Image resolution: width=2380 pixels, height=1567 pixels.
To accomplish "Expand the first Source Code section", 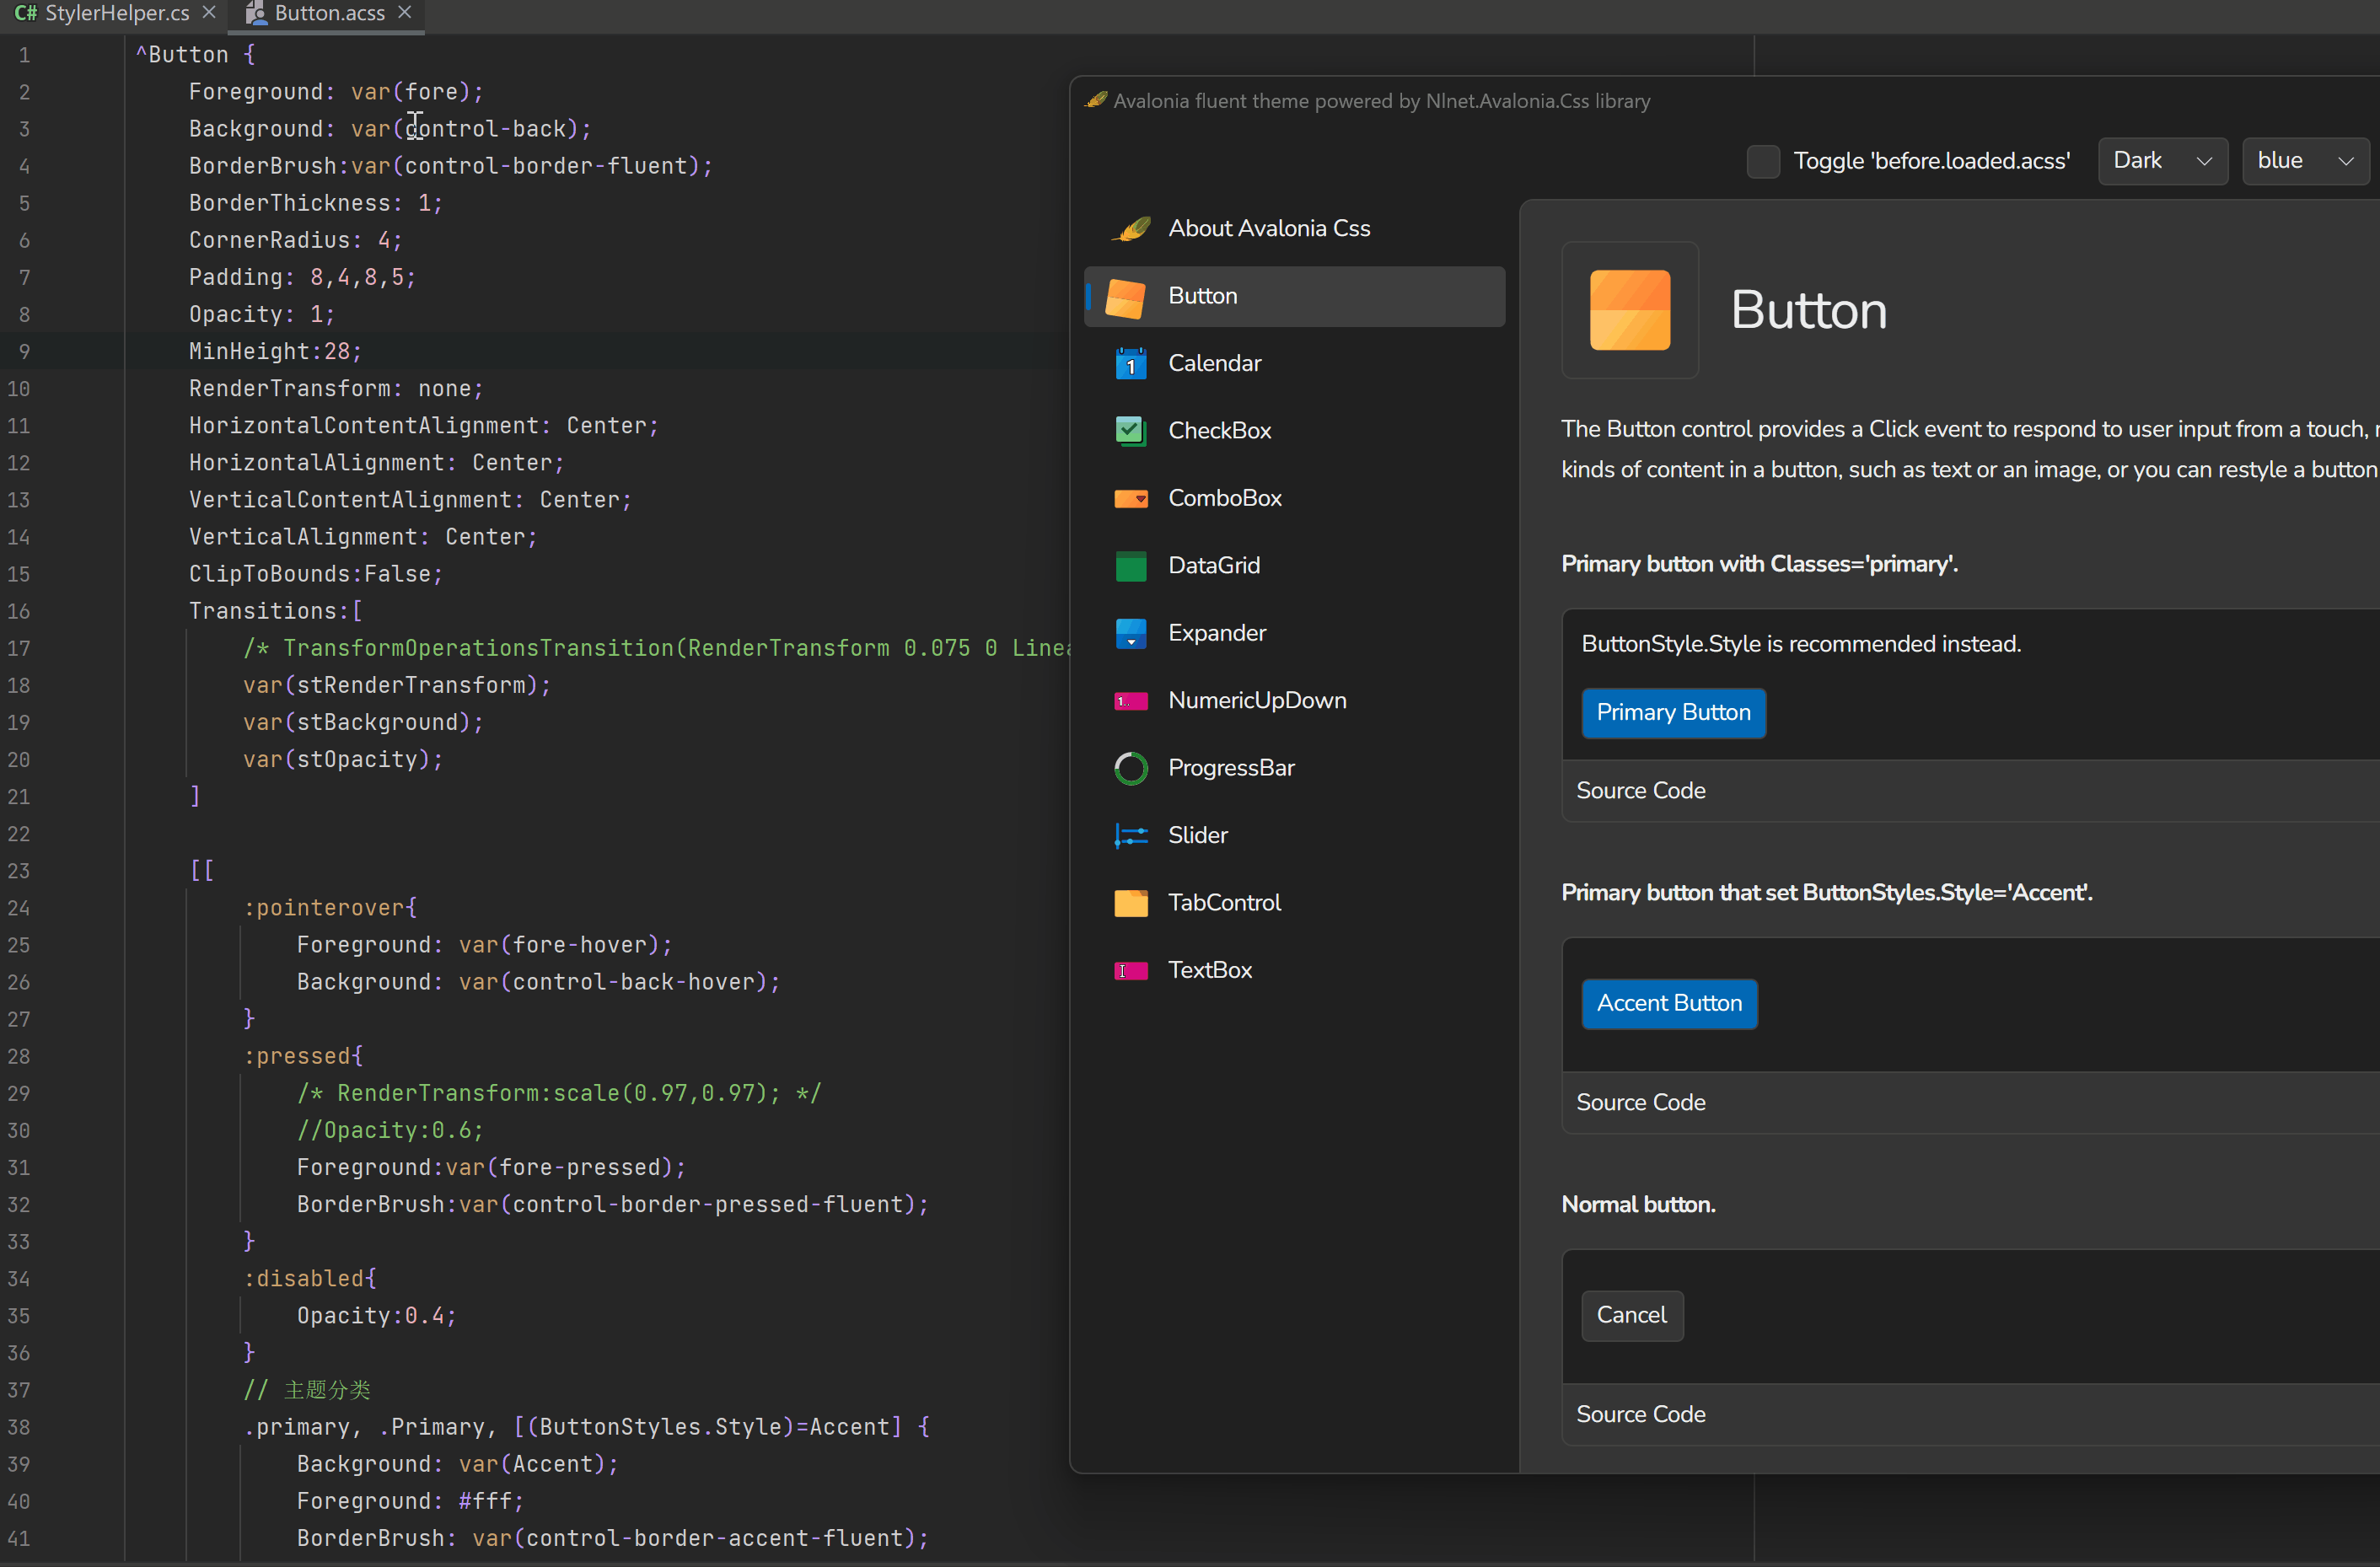I will point(1640,791).
